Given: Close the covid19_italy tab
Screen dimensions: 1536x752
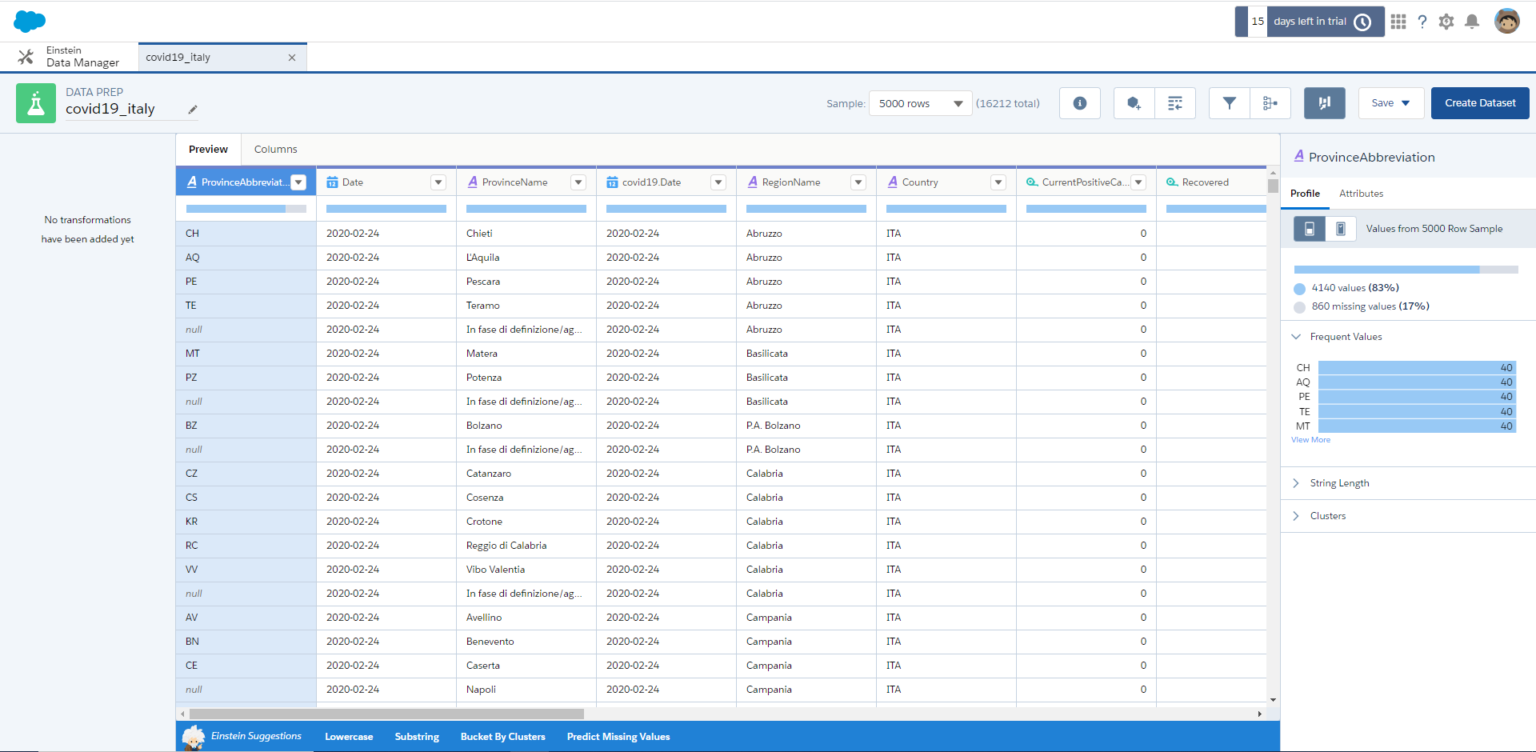Looking at the screenshot, I should pos(292,57).
